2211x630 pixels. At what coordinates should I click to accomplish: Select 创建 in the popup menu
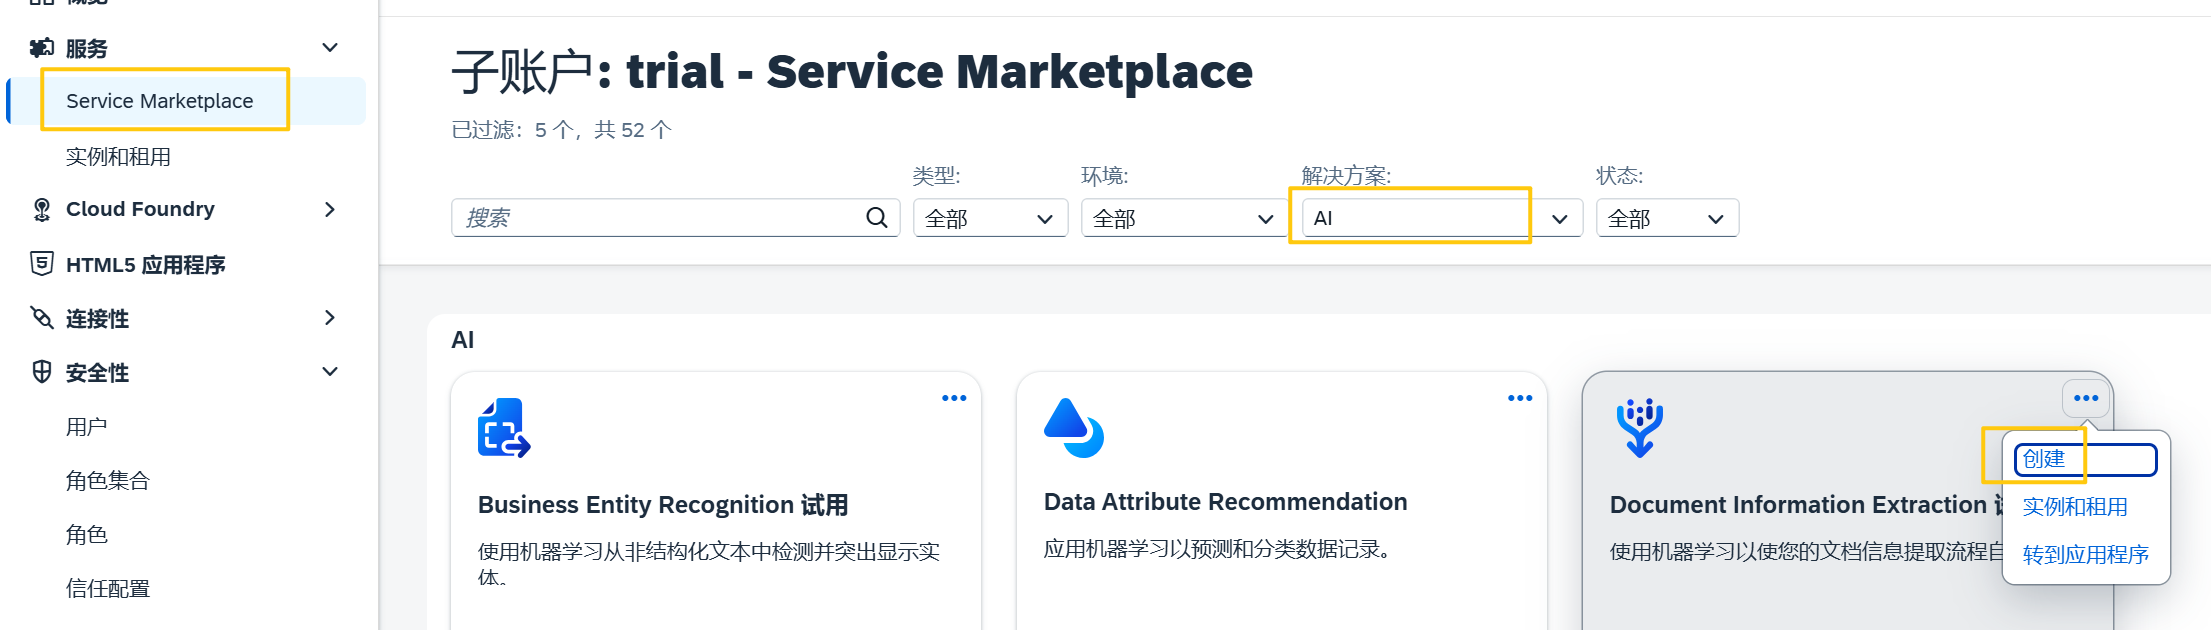tap(2085, 459)
